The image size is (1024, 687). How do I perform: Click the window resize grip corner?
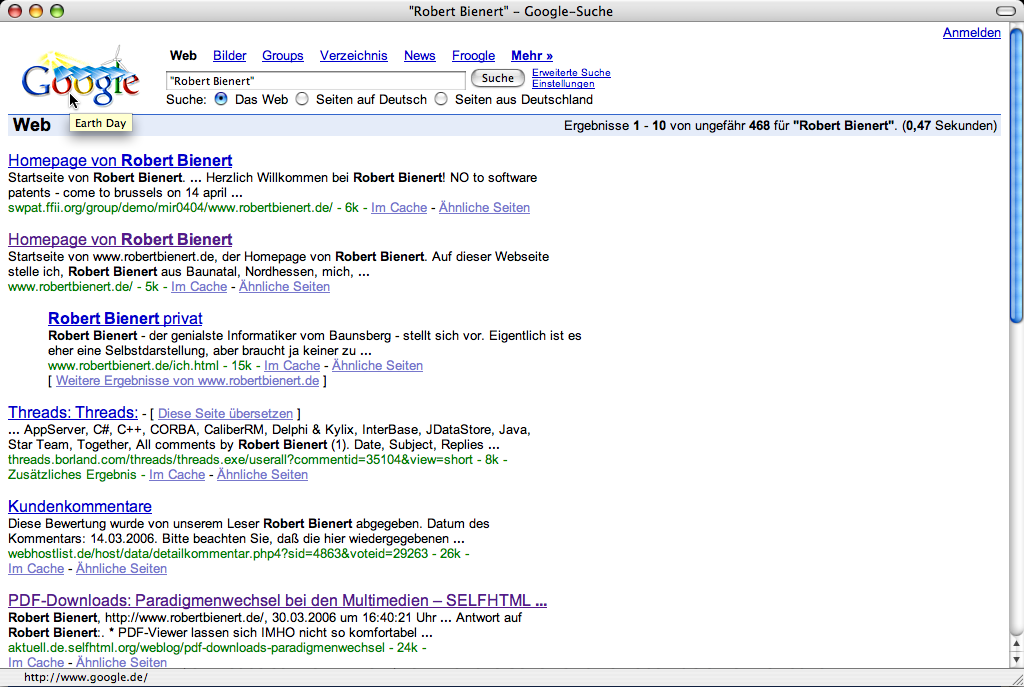[x=1016, y=679]
